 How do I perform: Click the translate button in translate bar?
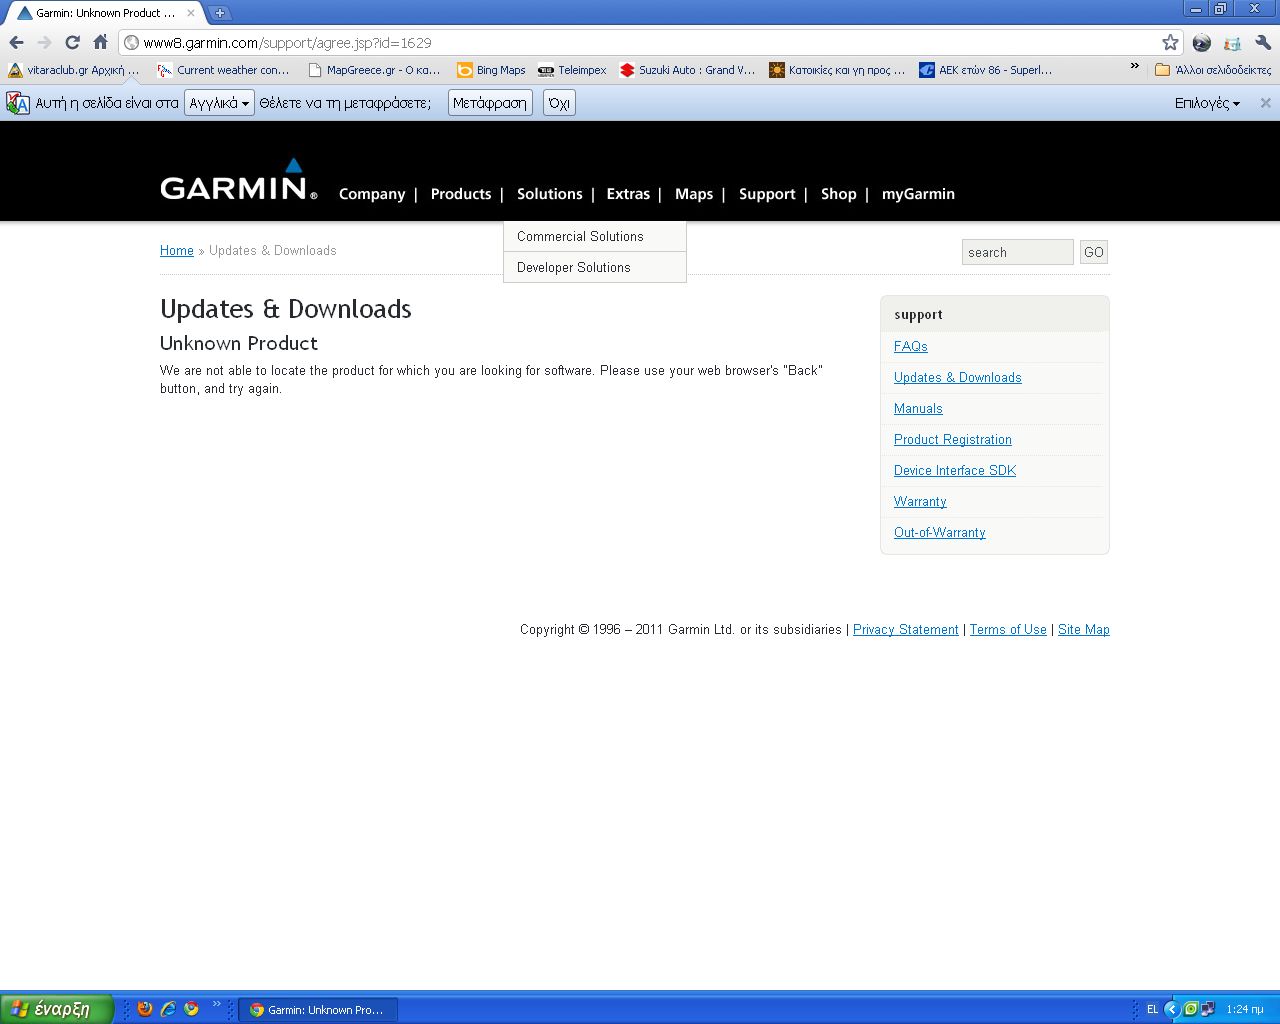[x=490, y=103]
